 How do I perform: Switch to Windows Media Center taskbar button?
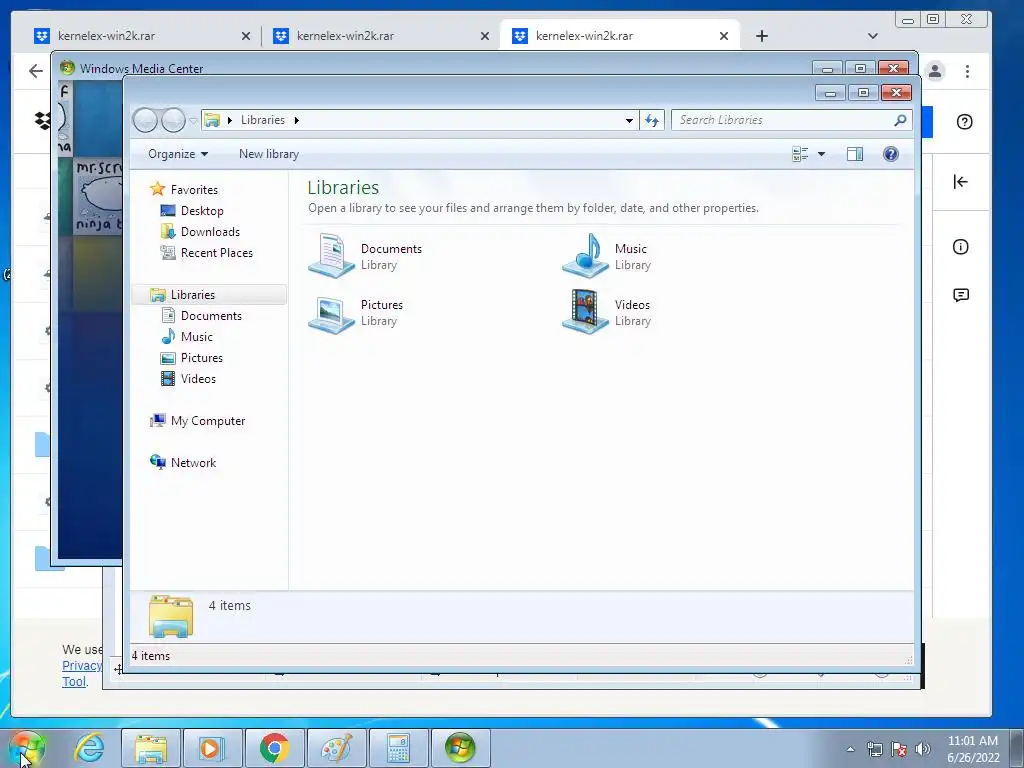click(x=460, y=748)
